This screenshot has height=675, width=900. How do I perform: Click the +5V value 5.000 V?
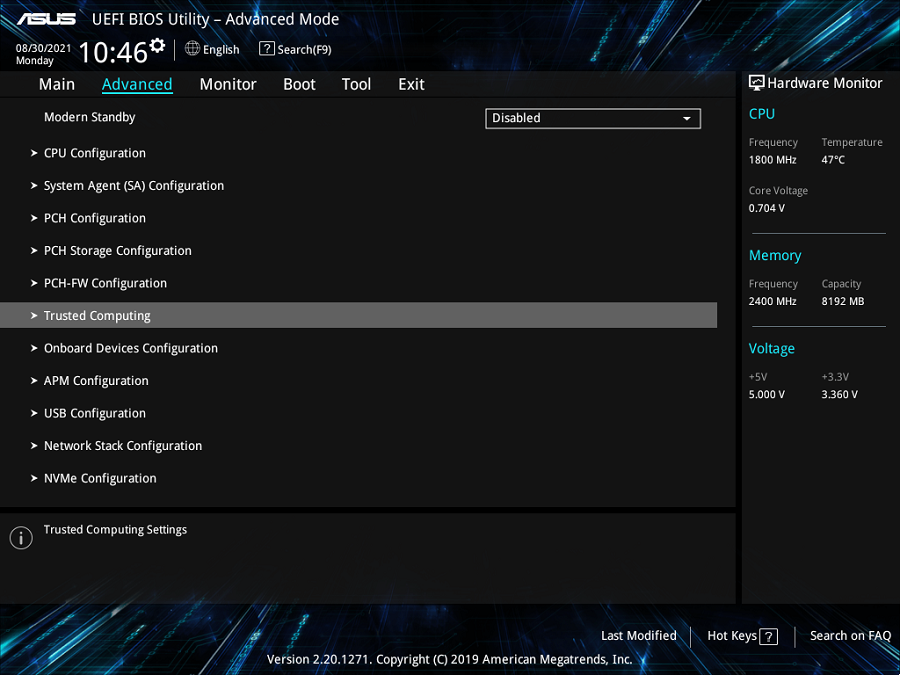click(766, 395)
